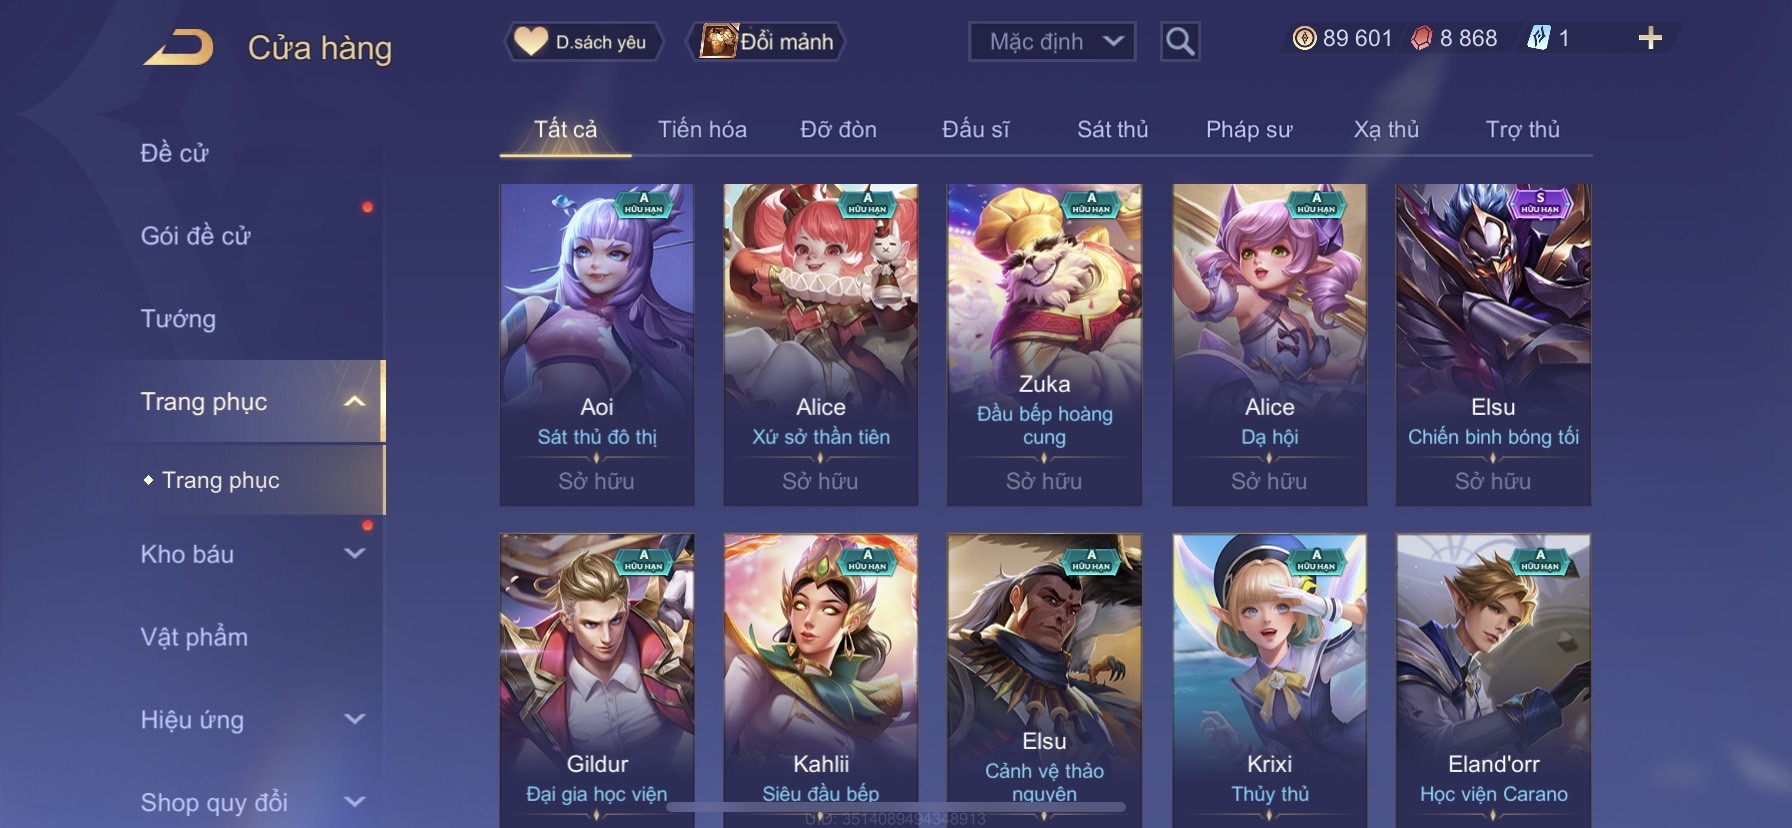This screenshot has height=828, width=1792.
Task: Choose Zuka Đầu bếp hoàng cung card
Action: (x=1044, y=345)
